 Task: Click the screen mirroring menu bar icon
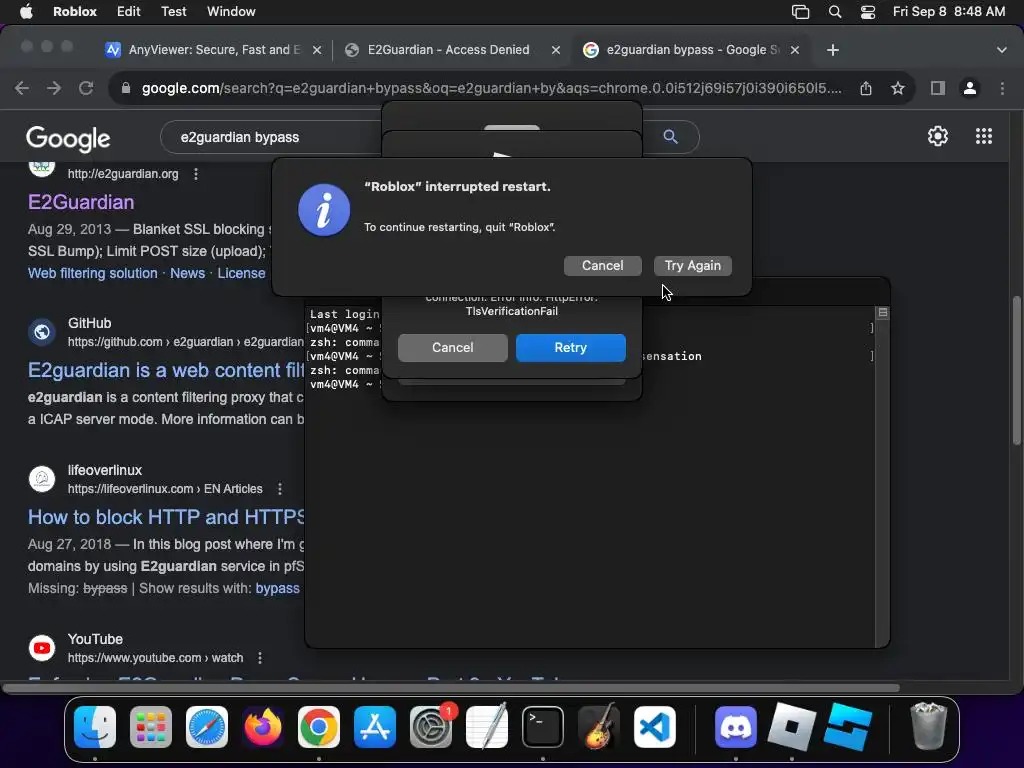[801, 12]
